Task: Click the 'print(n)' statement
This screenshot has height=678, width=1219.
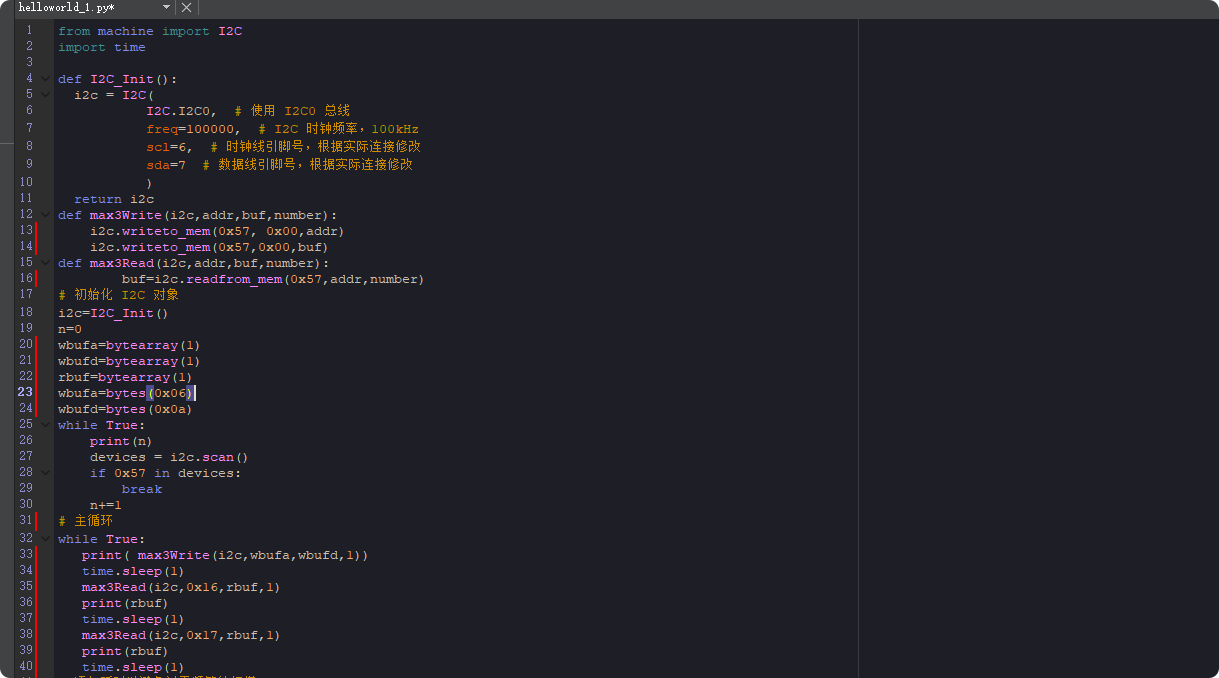Action: [x=121, y=441]
